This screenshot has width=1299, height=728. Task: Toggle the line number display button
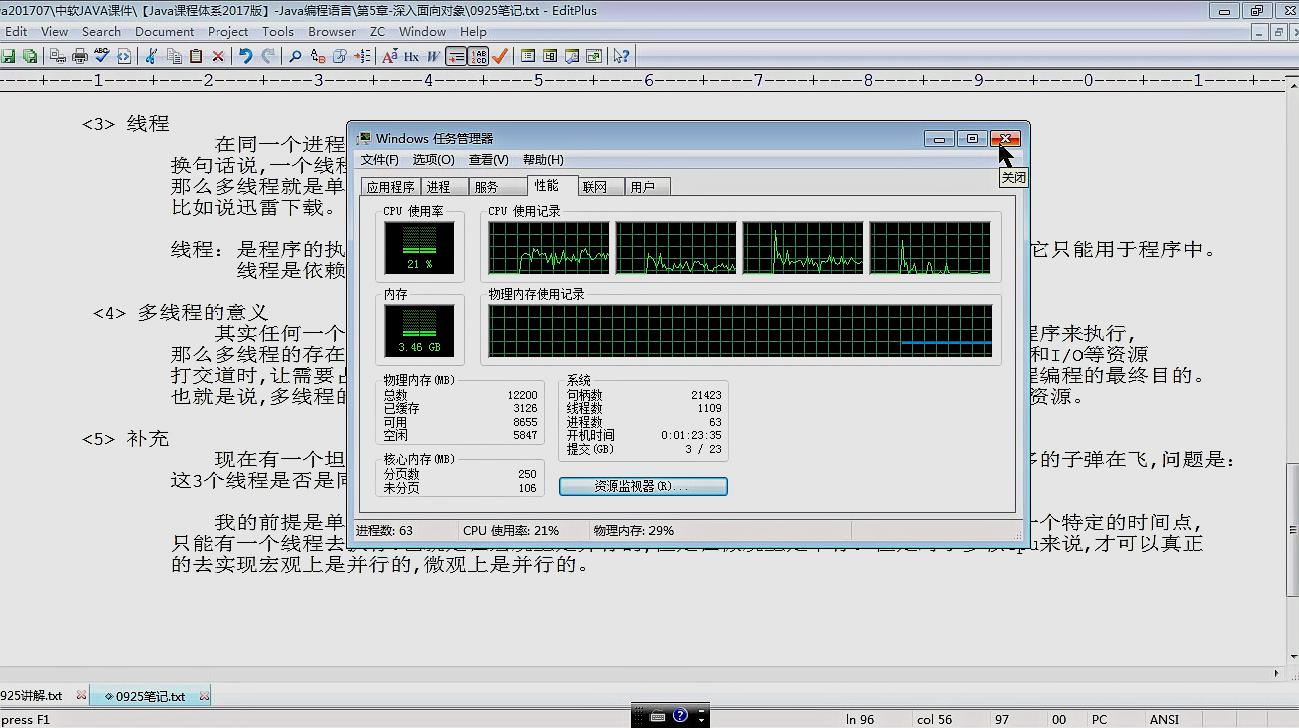[x=479, y=56]
